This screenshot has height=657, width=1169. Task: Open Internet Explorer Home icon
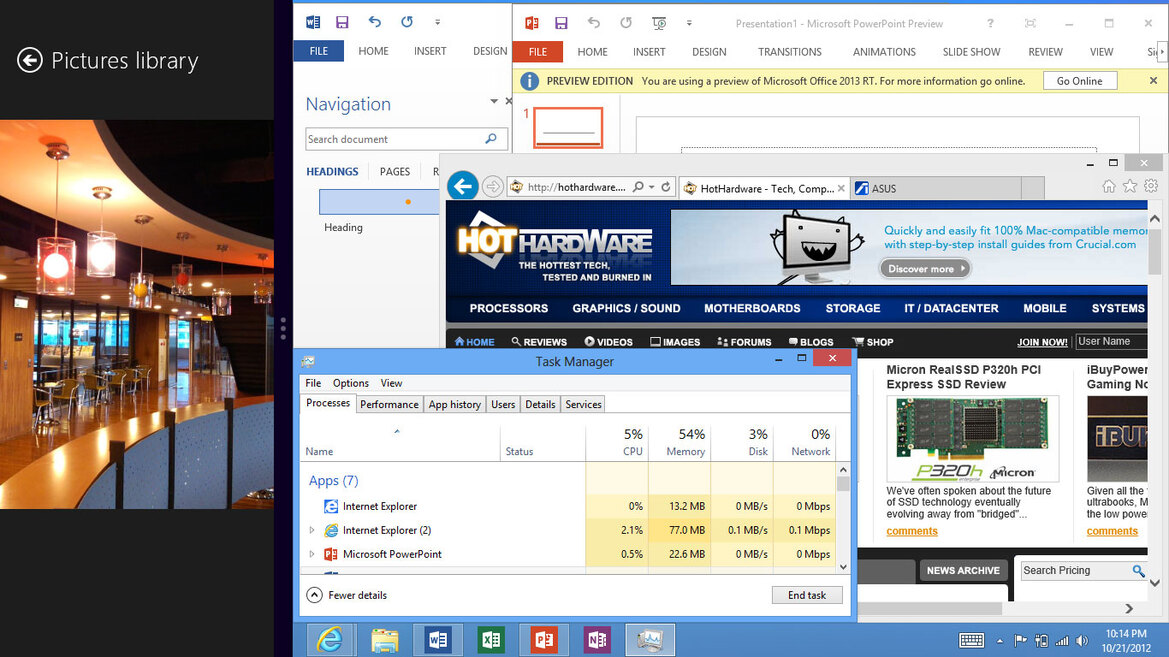point(1109,186)
